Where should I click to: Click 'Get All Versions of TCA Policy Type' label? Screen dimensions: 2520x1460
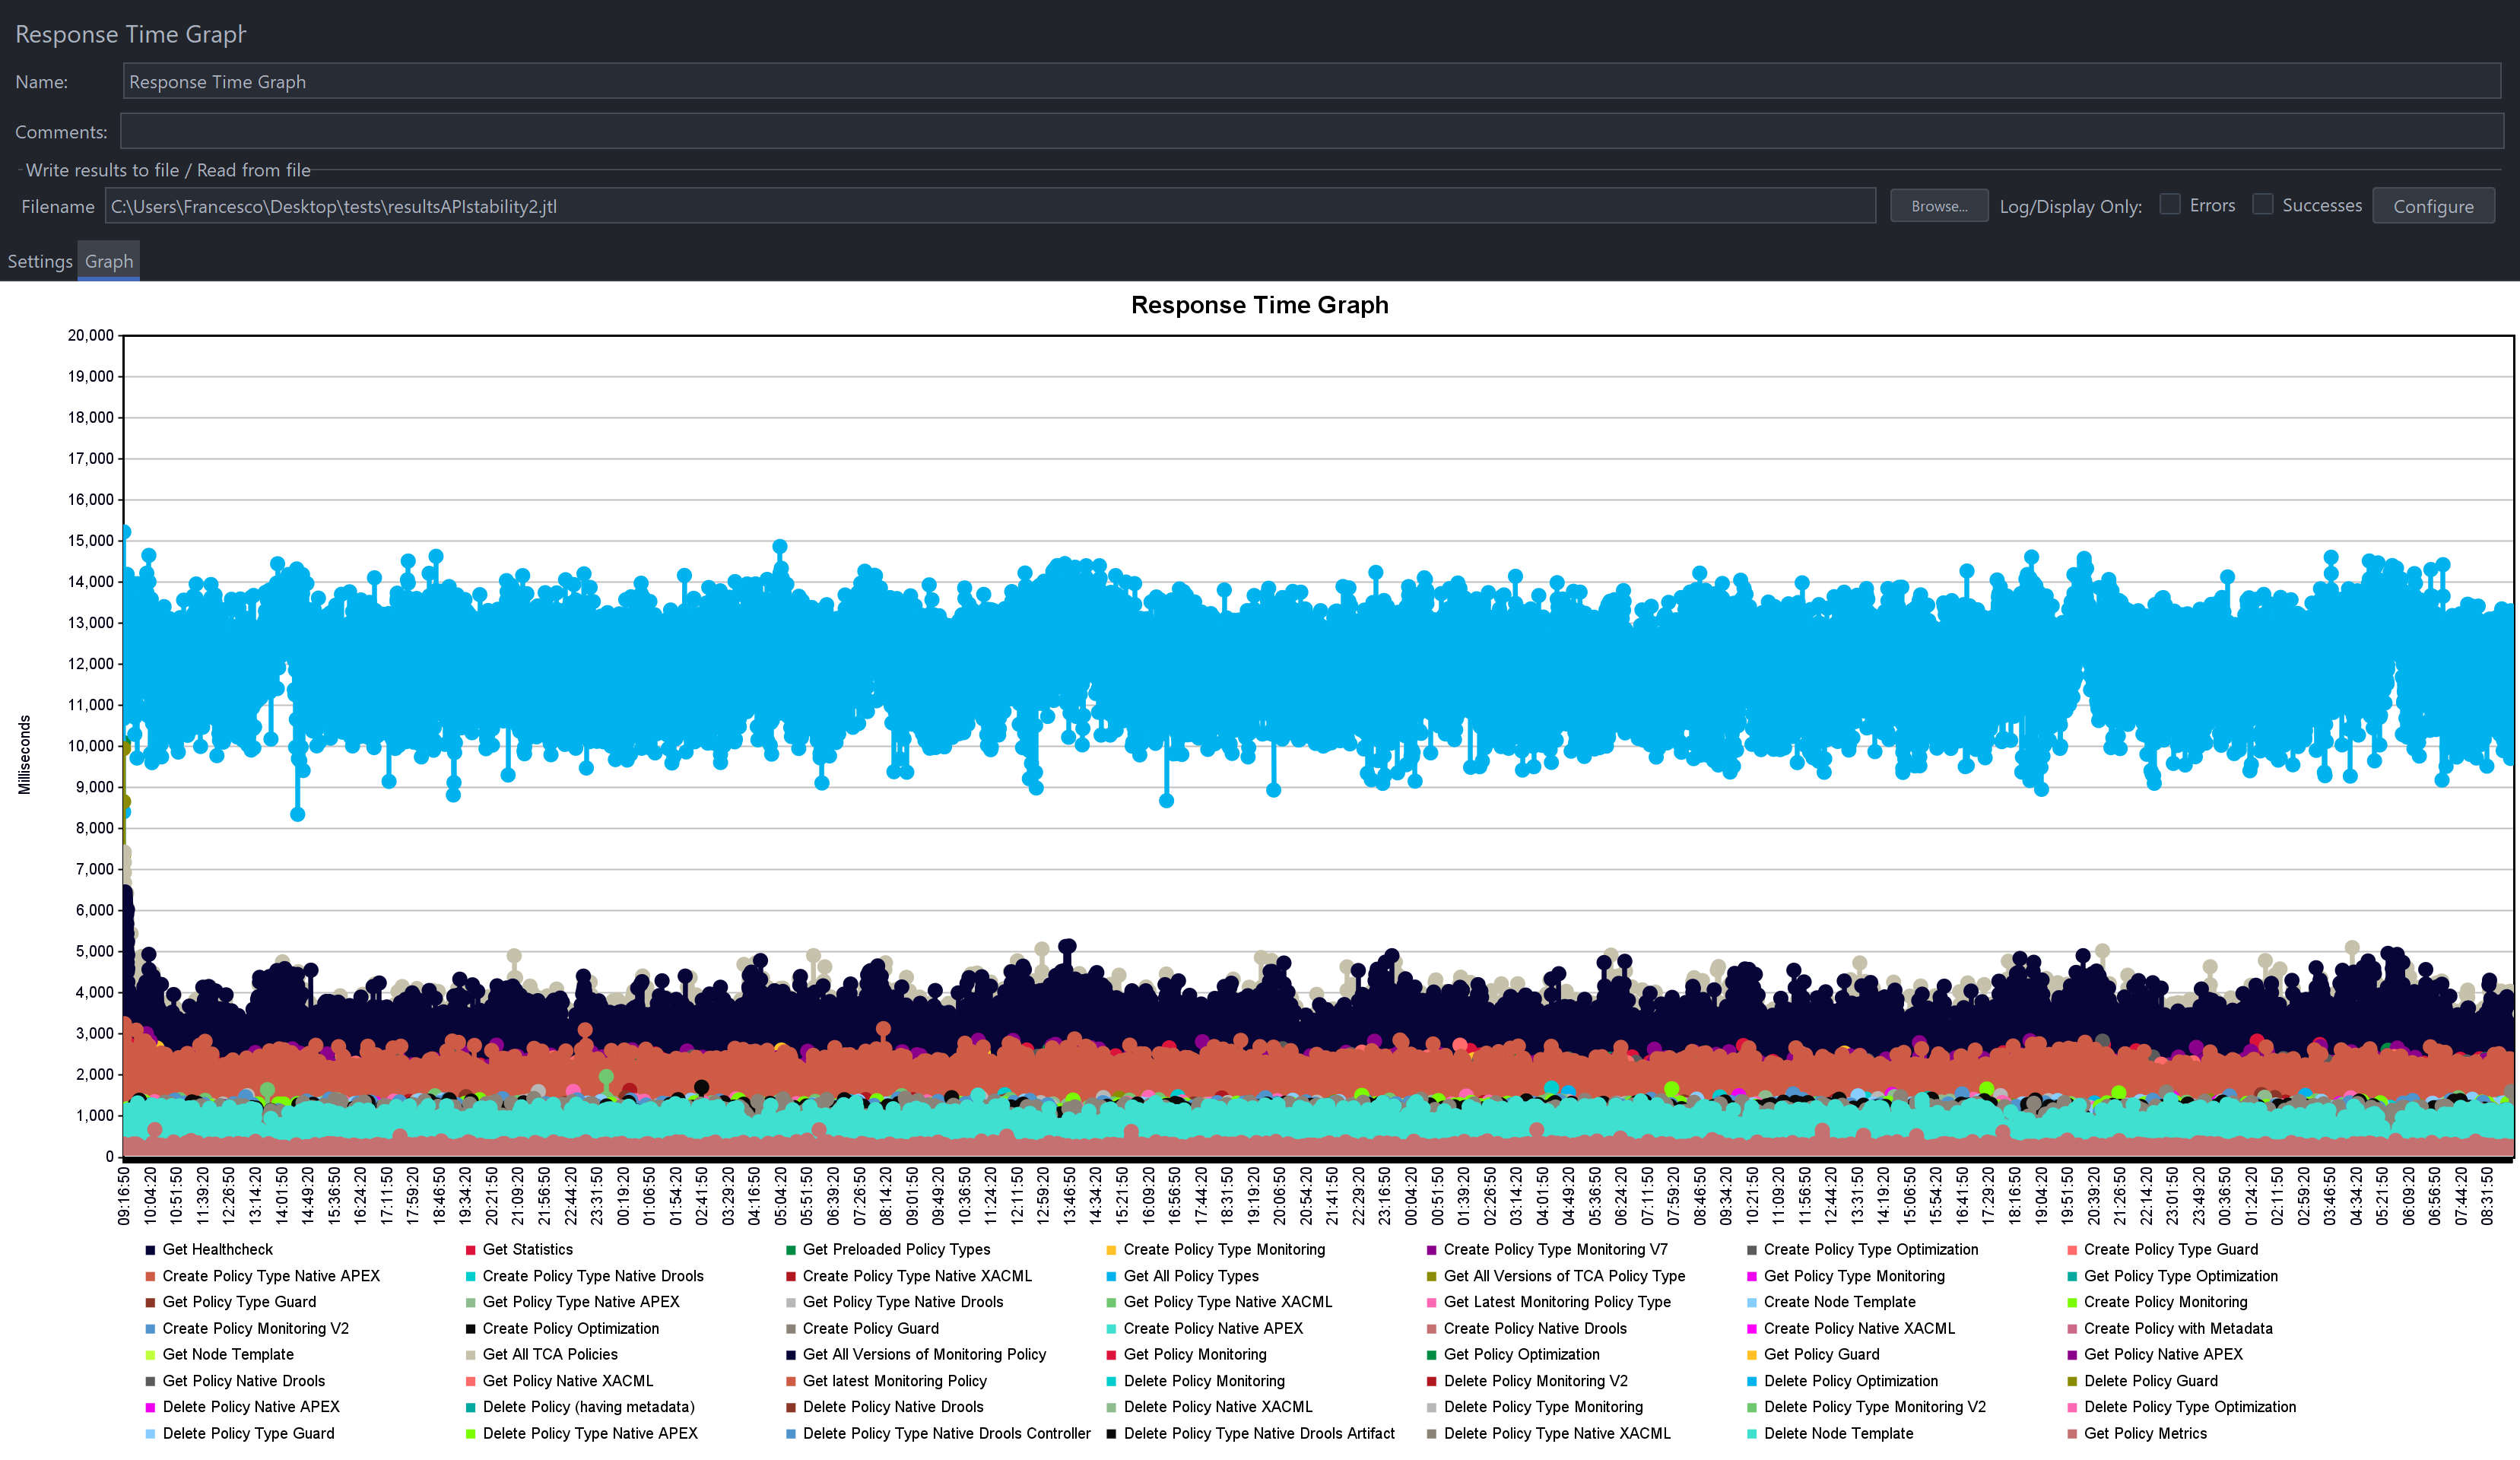click(1564, 1276)
